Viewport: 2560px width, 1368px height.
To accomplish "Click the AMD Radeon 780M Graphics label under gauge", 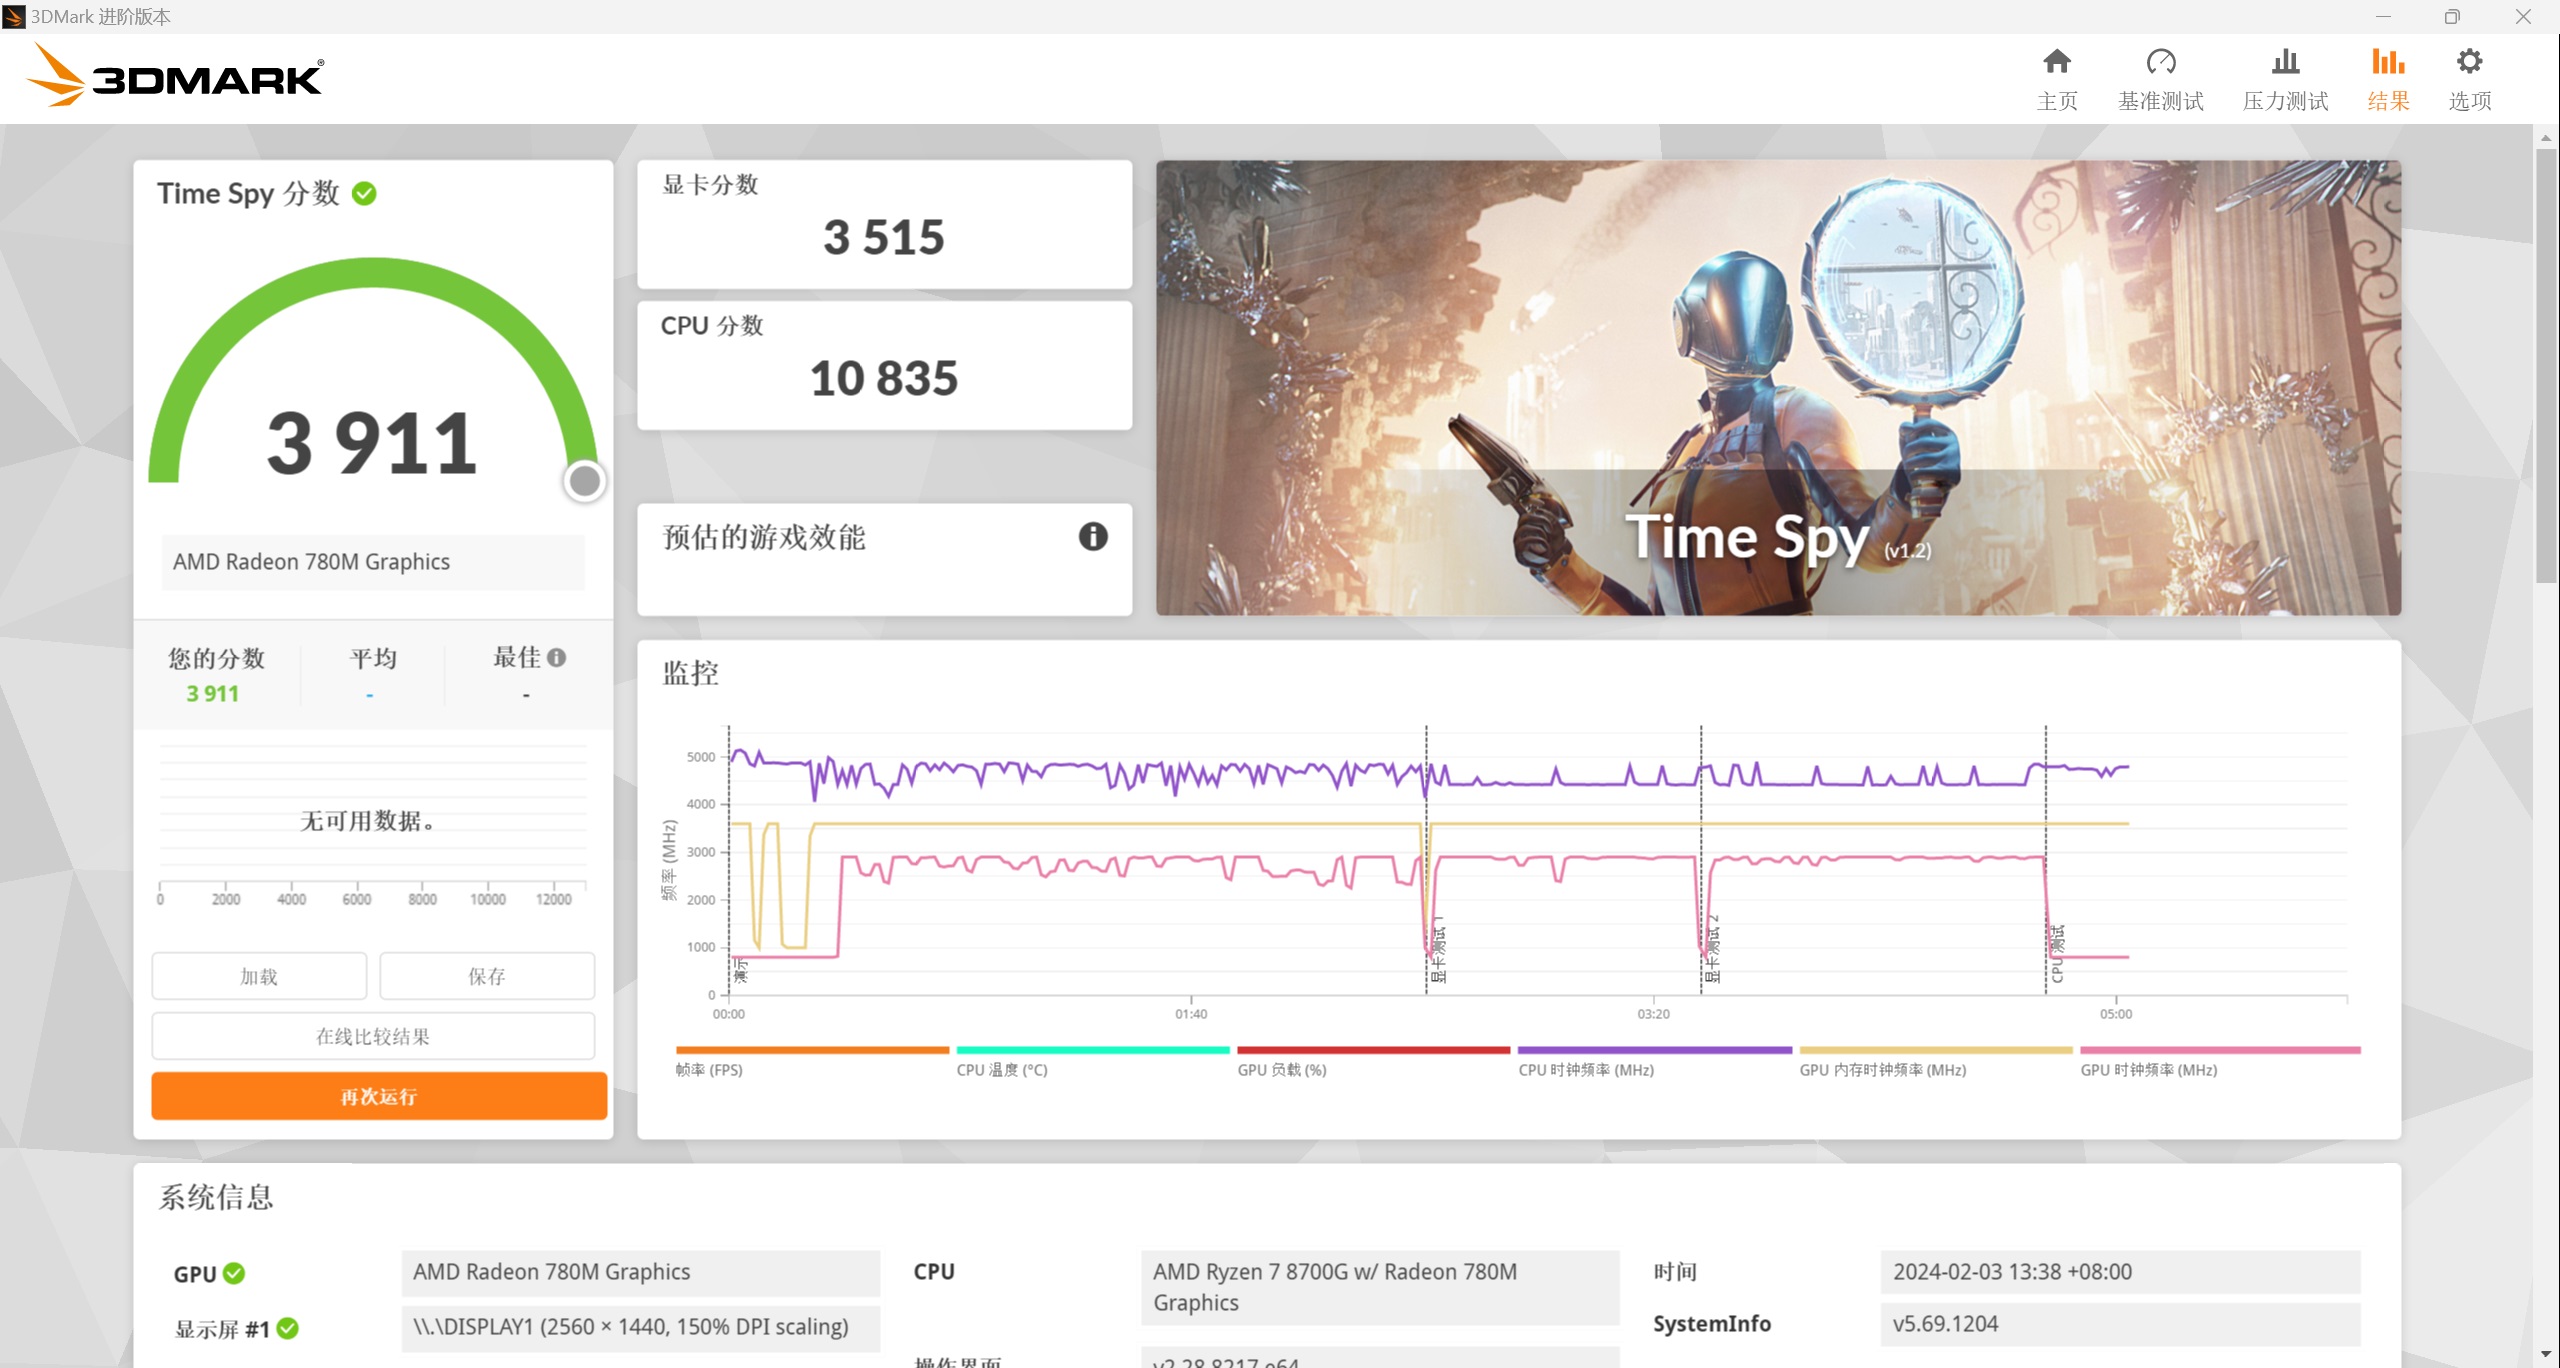I will 373,562.
